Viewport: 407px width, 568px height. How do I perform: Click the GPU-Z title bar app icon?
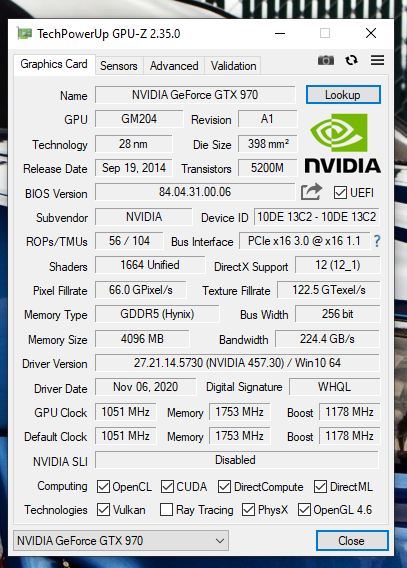(x=24, y=34)
